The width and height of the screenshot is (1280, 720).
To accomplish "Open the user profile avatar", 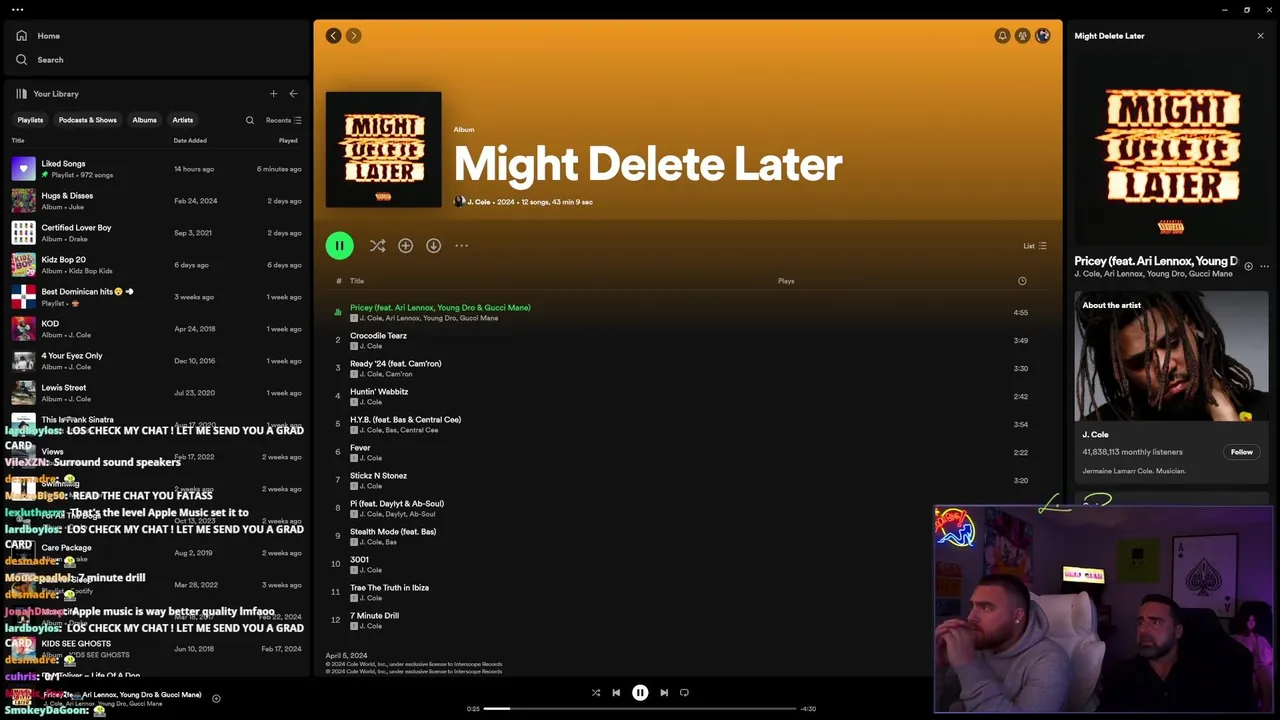I will tap(1043, 36).
